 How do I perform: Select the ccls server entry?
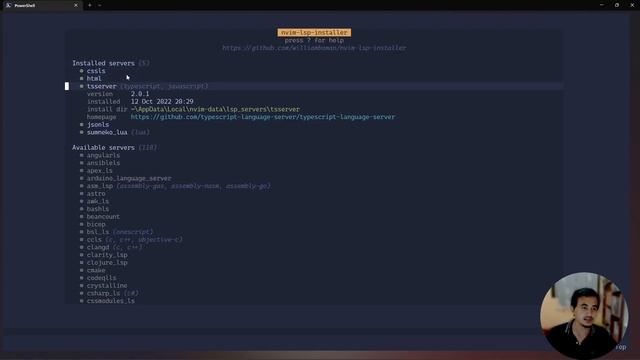click(x=94, y=240)
